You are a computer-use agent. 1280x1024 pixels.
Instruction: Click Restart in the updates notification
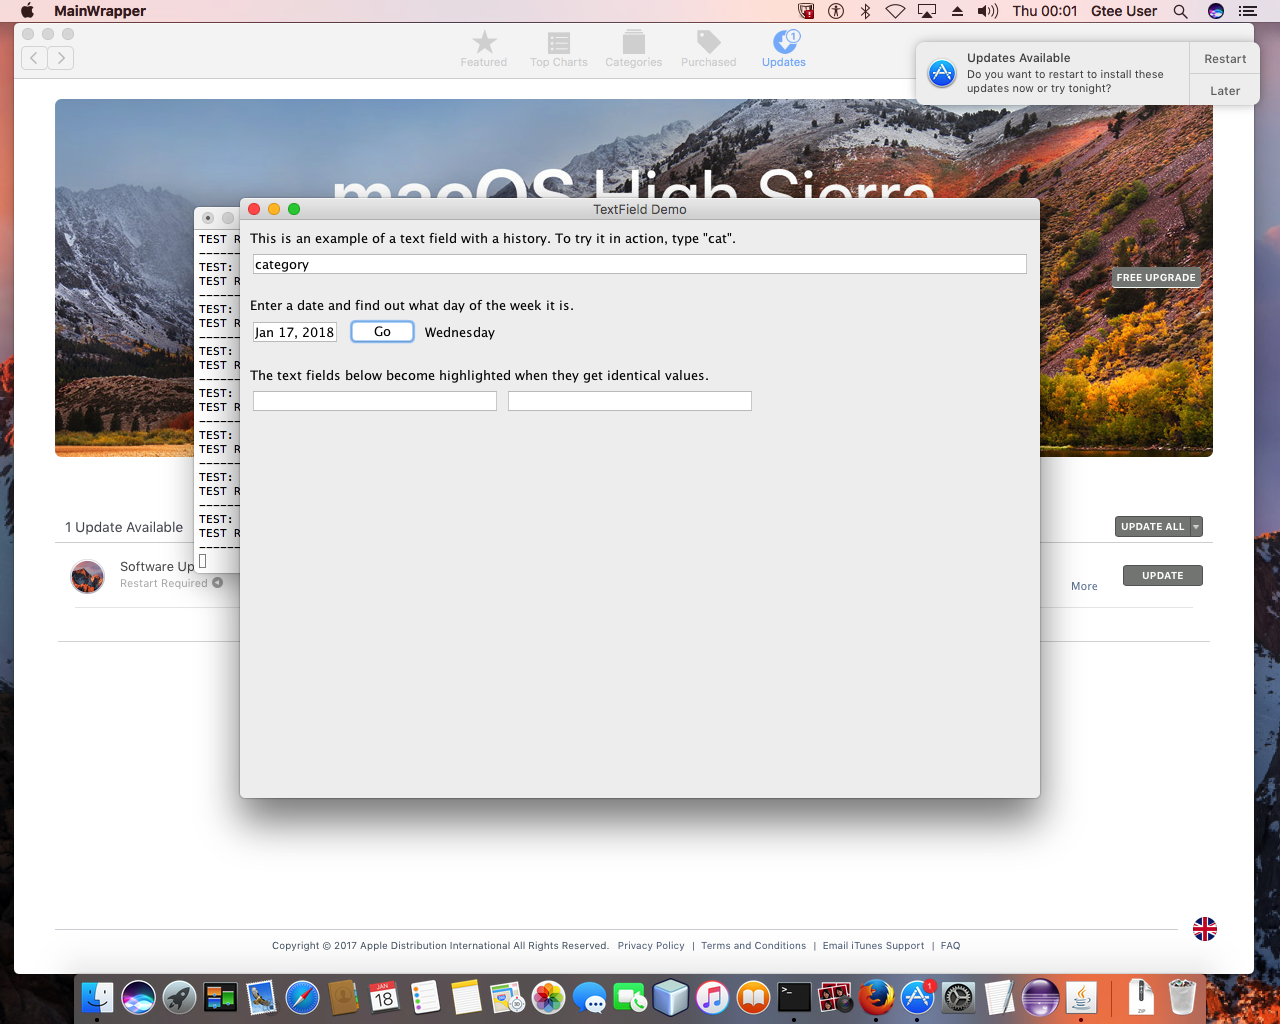tap(1225, 59)
